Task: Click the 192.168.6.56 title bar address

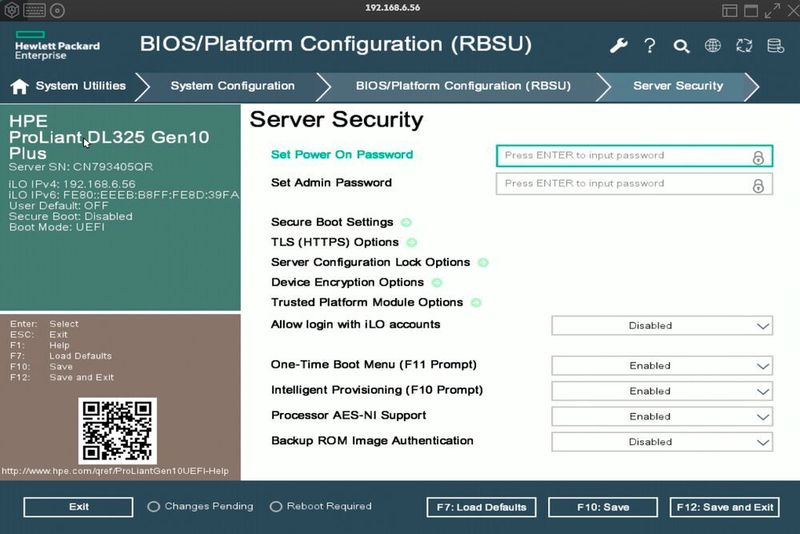Action: [392, 8]
